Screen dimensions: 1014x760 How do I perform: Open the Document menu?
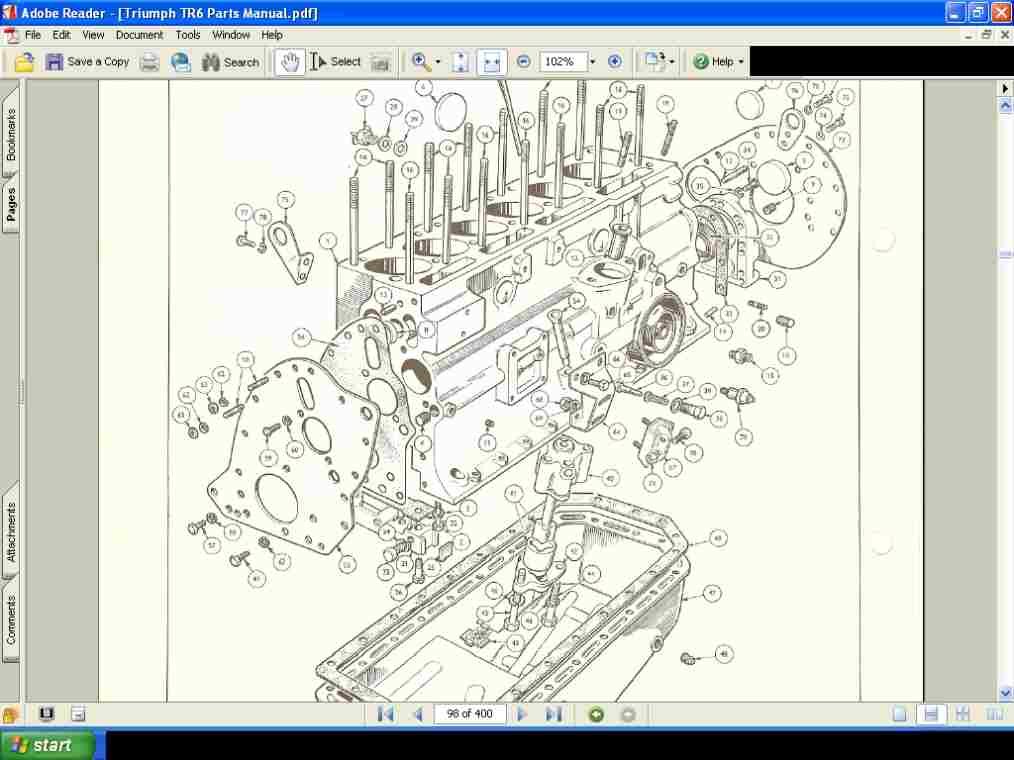coord(139,34)
